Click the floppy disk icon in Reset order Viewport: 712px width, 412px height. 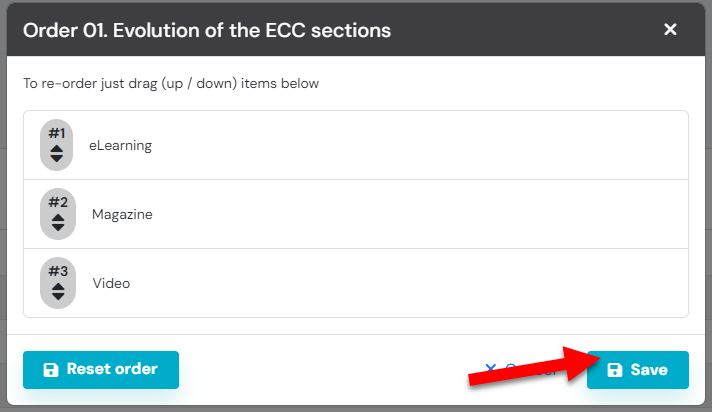(x=50, y=370)
